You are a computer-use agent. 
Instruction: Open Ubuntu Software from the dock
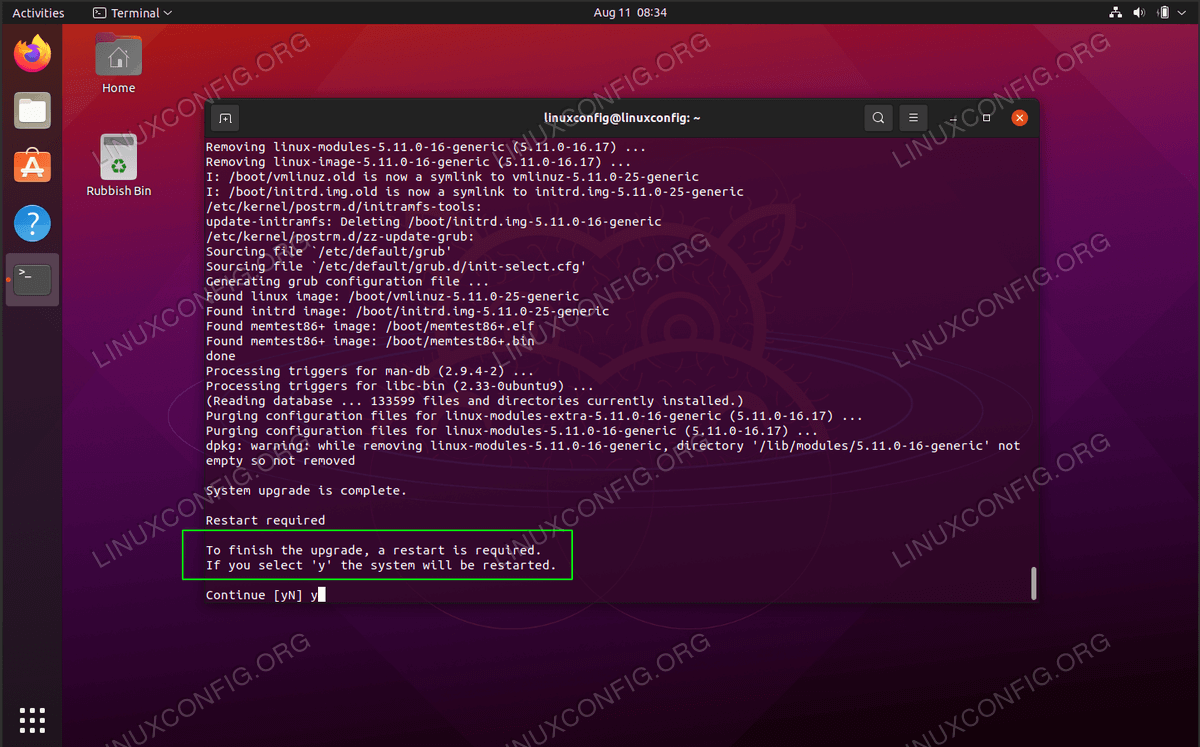coord(32,166)
